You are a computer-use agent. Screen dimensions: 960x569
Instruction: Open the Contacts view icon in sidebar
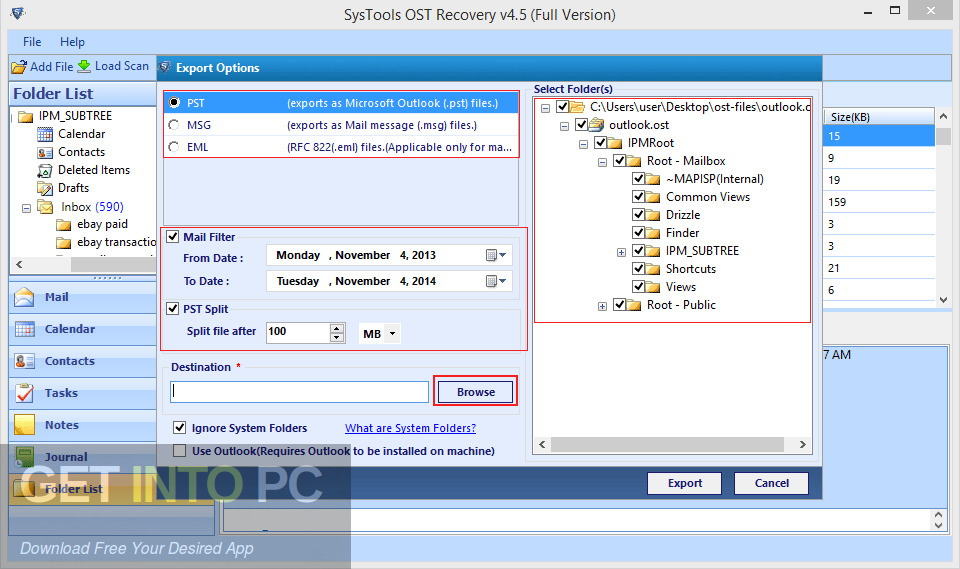[x=24, y=361]
